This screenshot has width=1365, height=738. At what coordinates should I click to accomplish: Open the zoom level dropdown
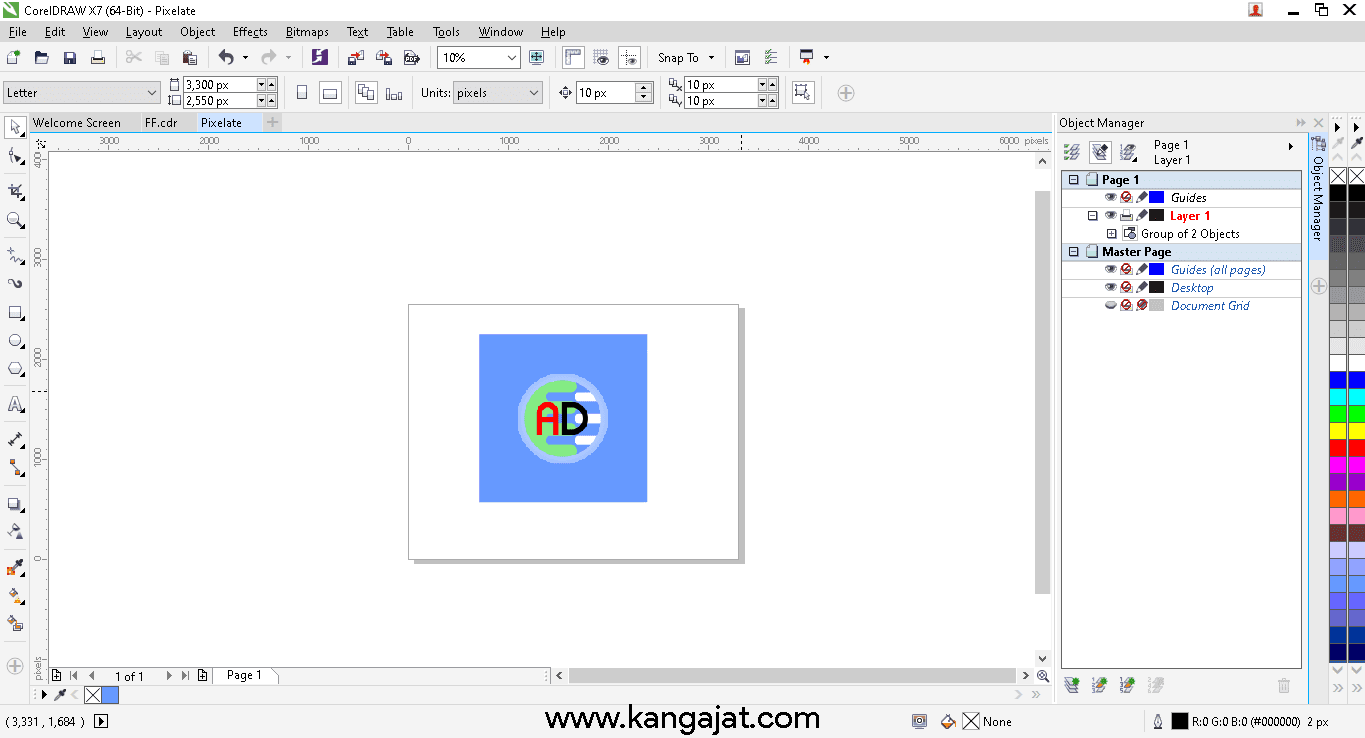coord(512,58)
